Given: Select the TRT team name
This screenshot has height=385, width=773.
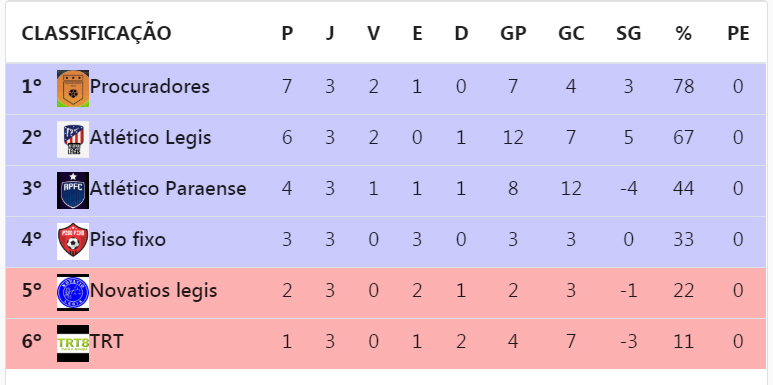Looking at the screenshot, I should click(x=106, y=342).
